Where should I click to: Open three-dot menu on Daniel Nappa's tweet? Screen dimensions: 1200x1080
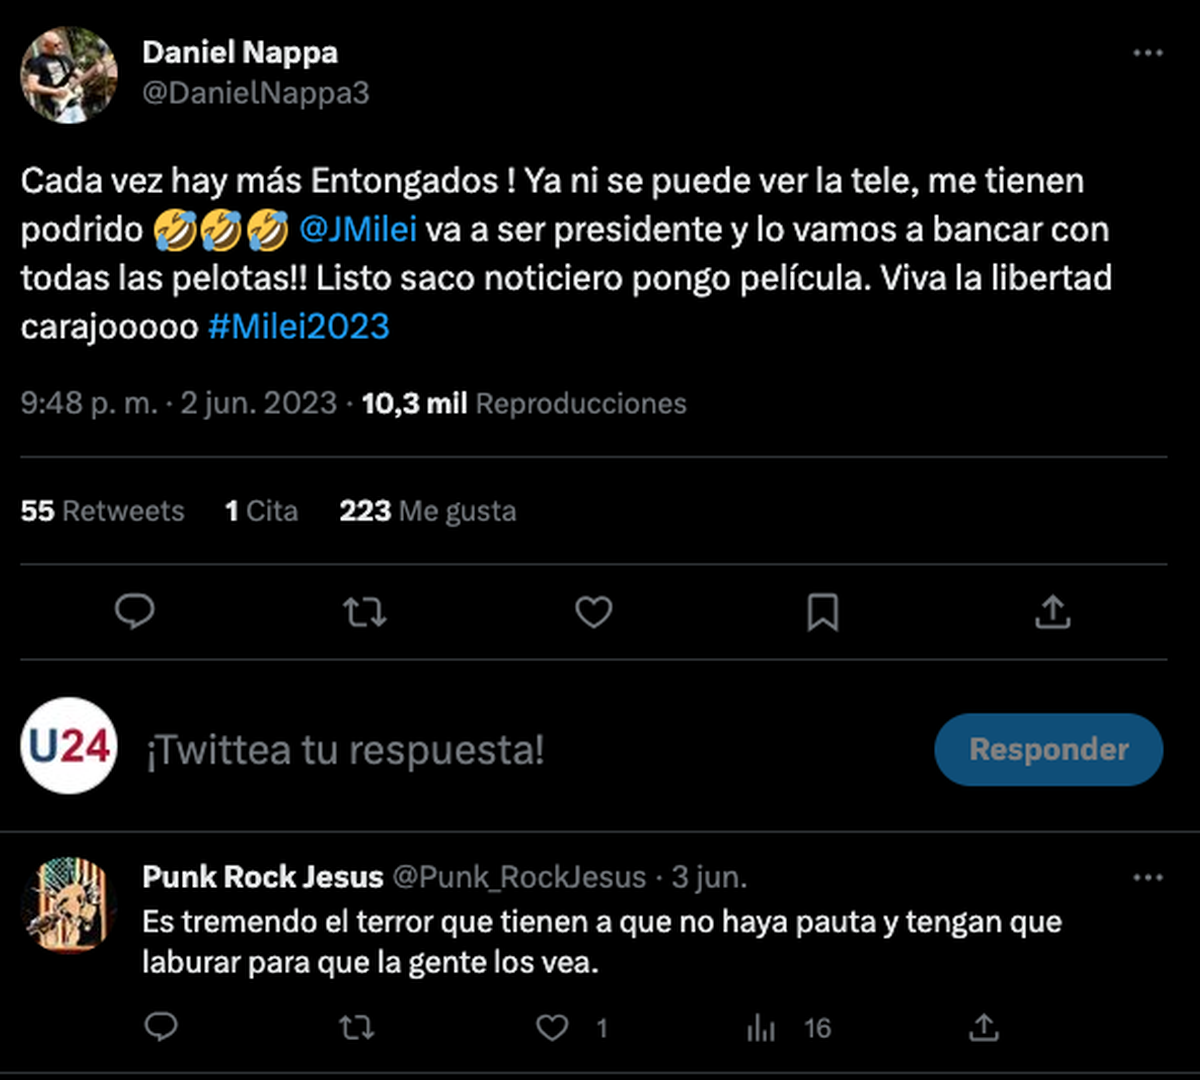point(1148,53)
